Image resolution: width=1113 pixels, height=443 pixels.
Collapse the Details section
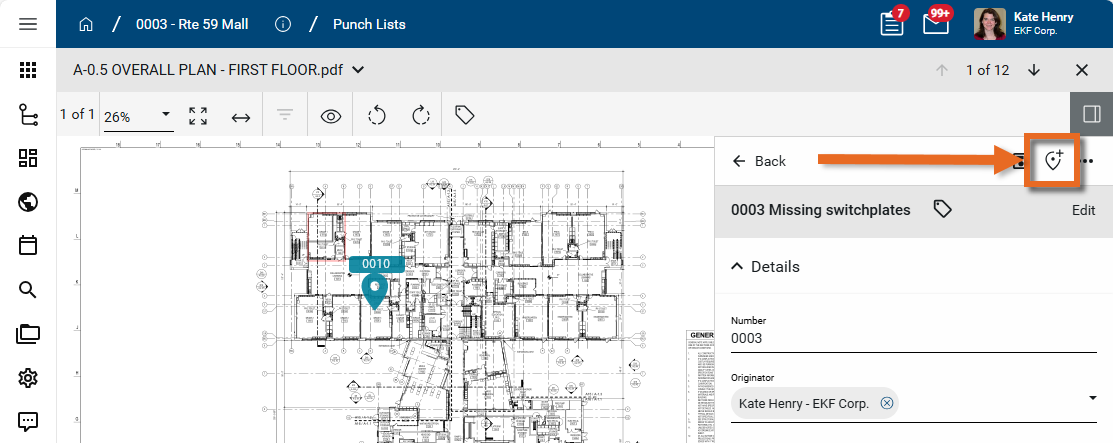[x=738, y=267]
